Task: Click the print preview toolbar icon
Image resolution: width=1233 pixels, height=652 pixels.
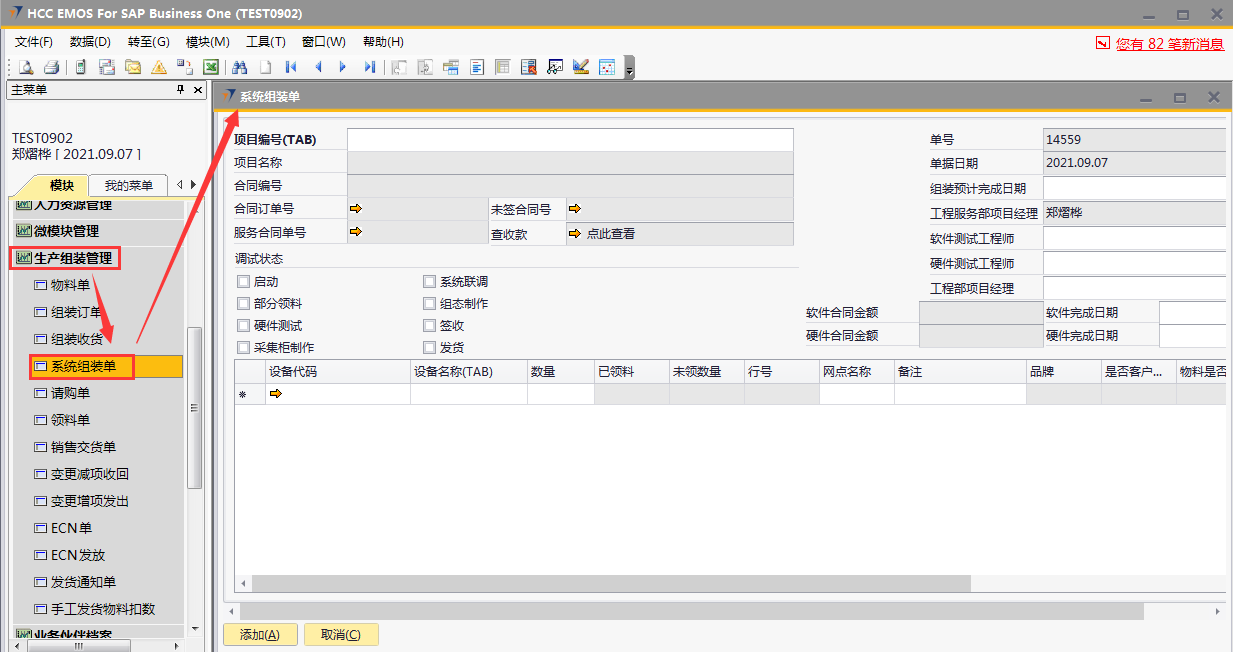Action: click(x=26, y=67)
